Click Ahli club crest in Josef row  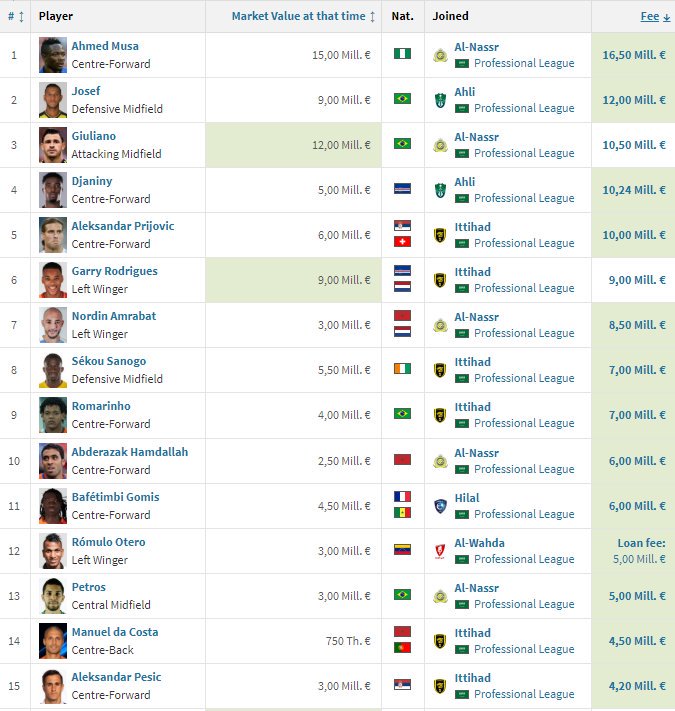(x=440, y=100)
